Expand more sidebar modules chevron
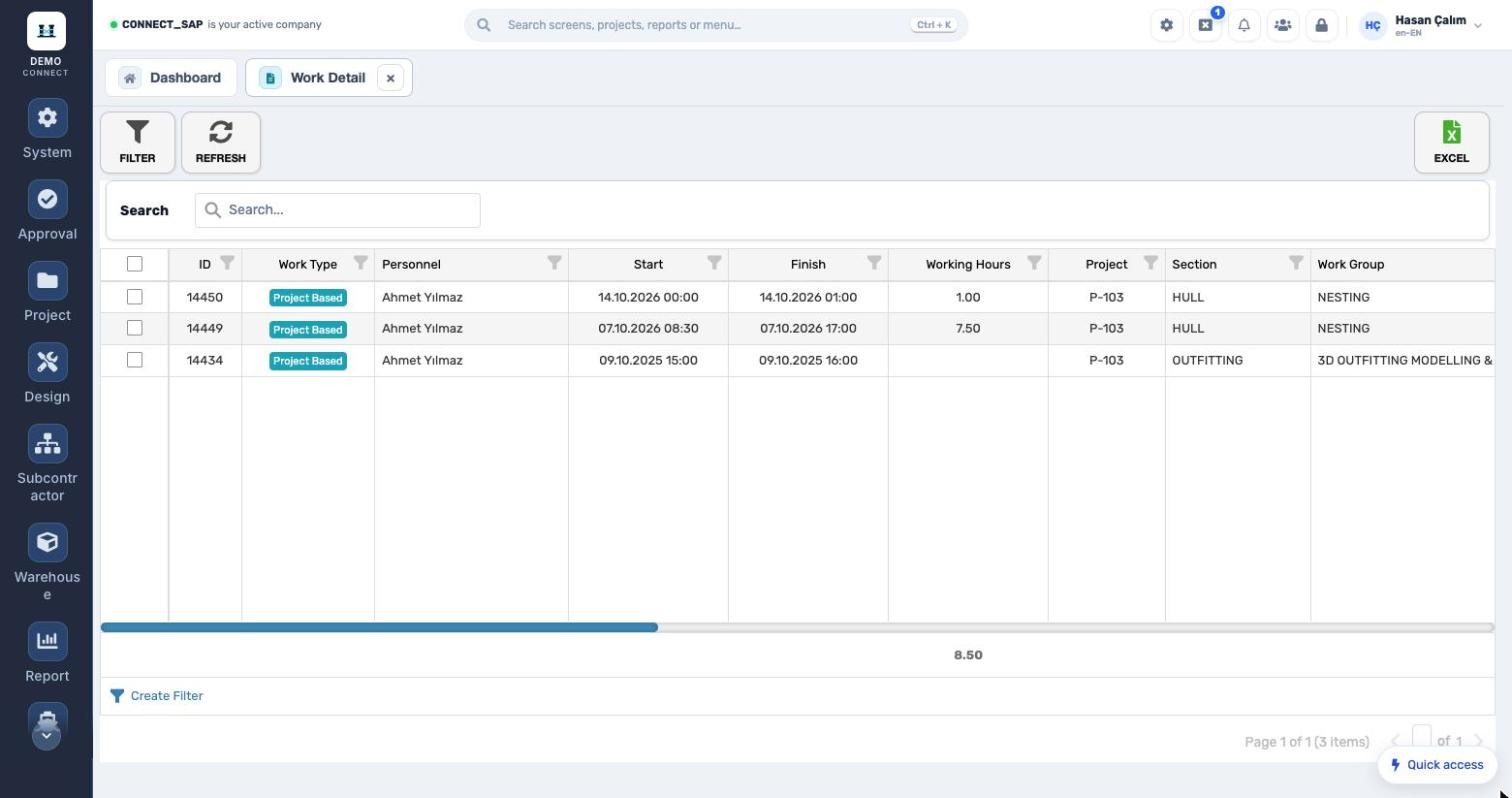 tap(46, 736)
